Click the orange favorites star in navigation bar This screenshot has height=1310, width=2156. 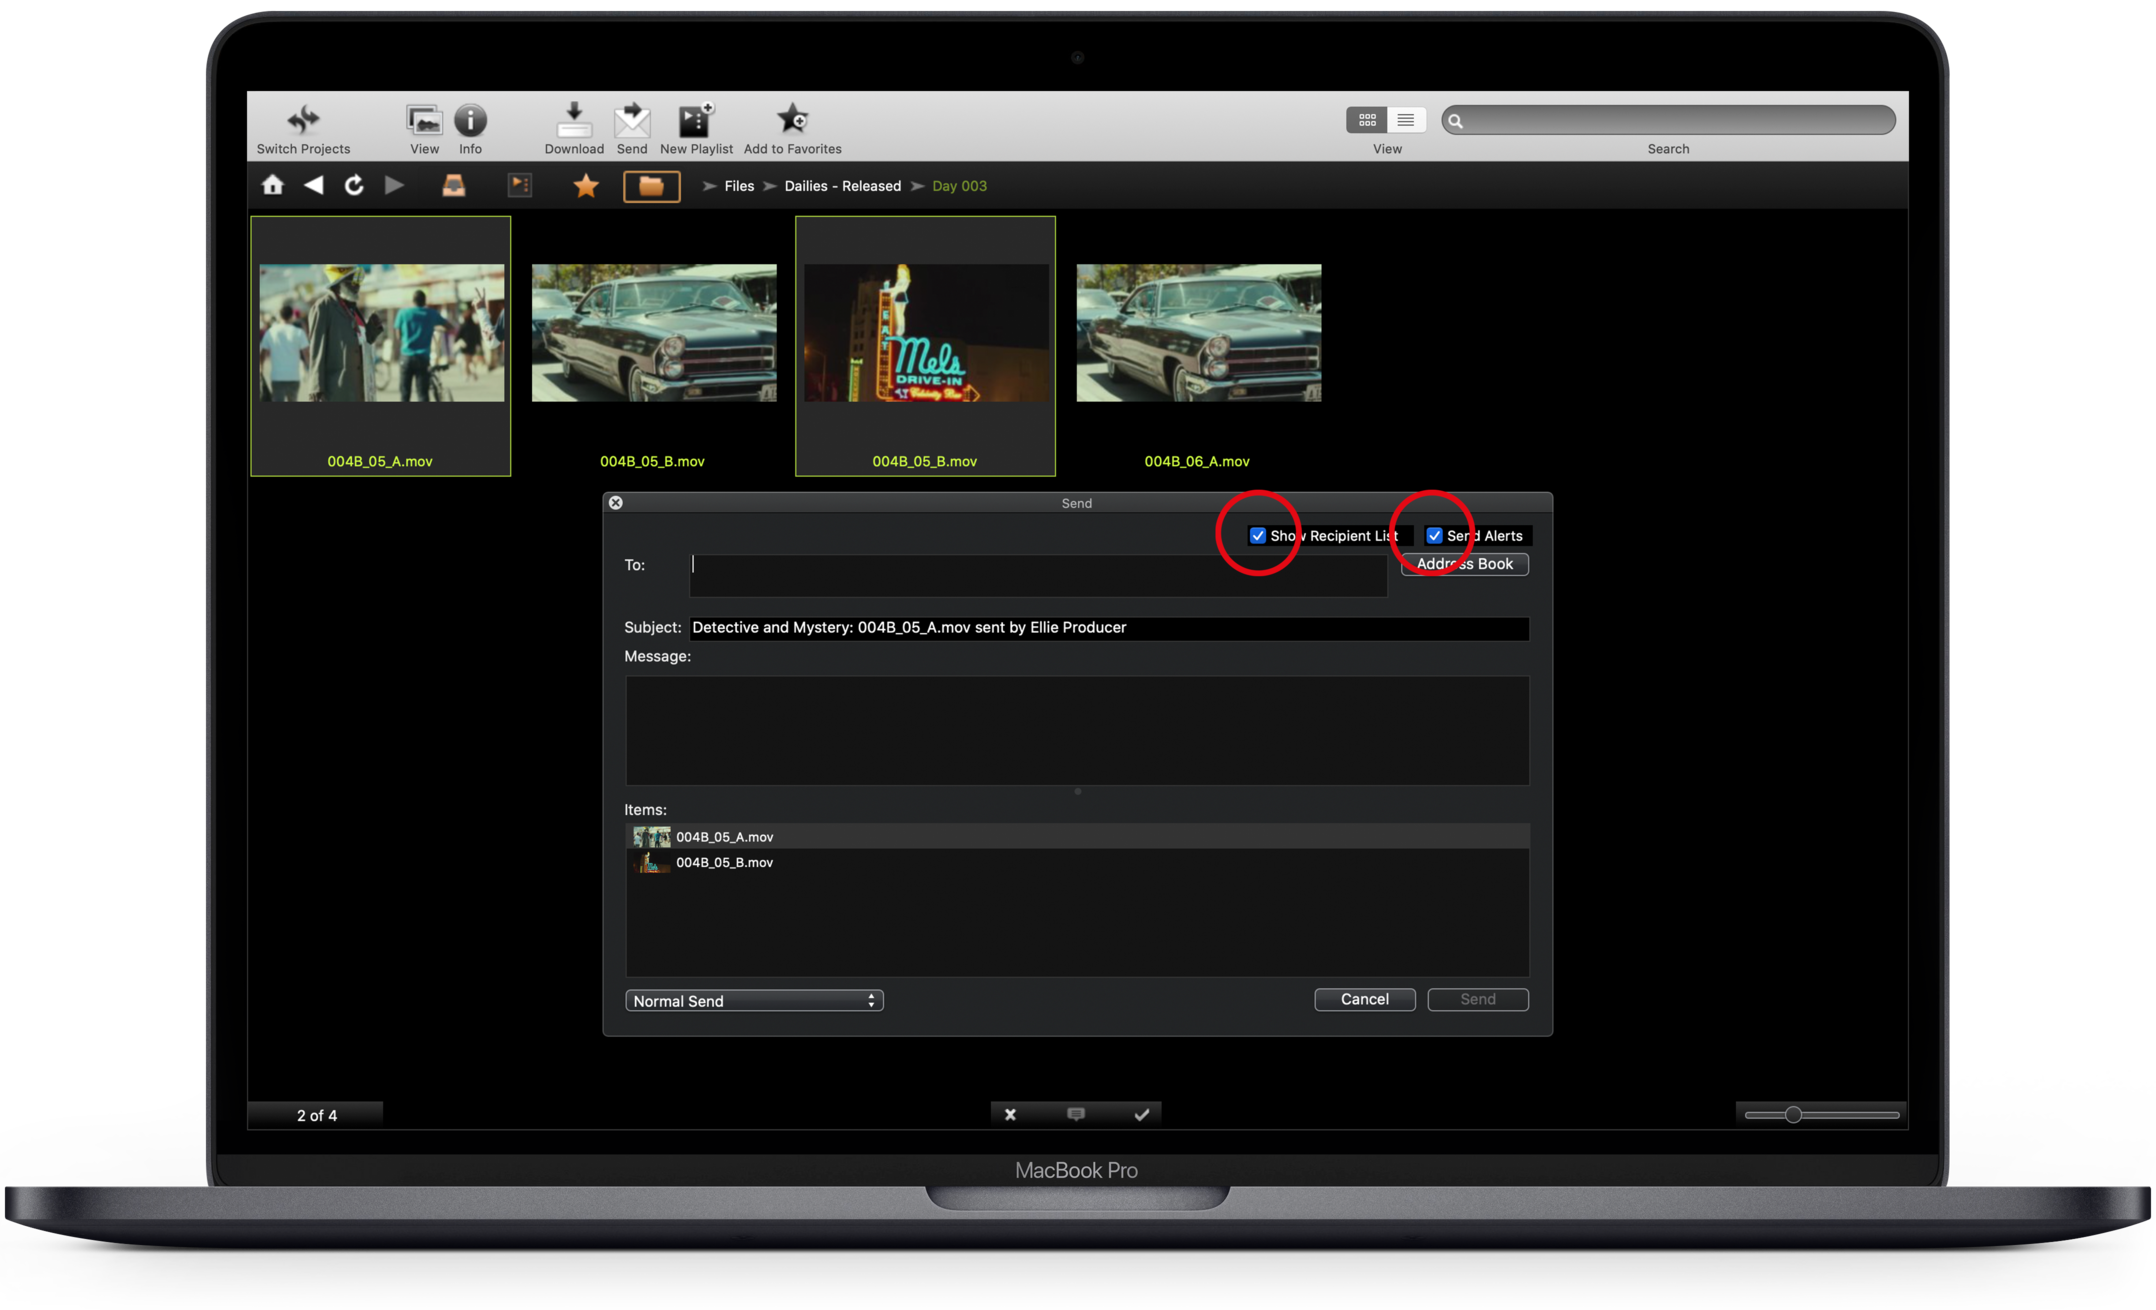click(x=586, y=186)
